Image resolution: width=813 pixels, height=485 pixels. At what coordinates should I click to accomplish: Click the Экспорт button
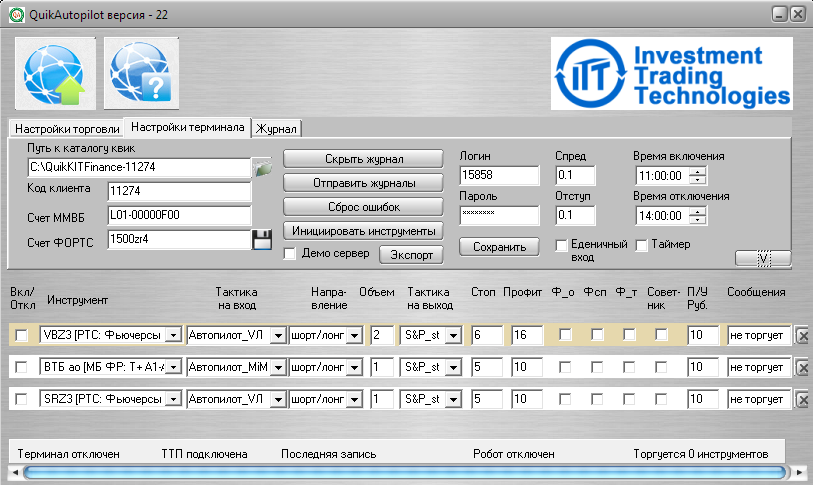pos(411,255)
